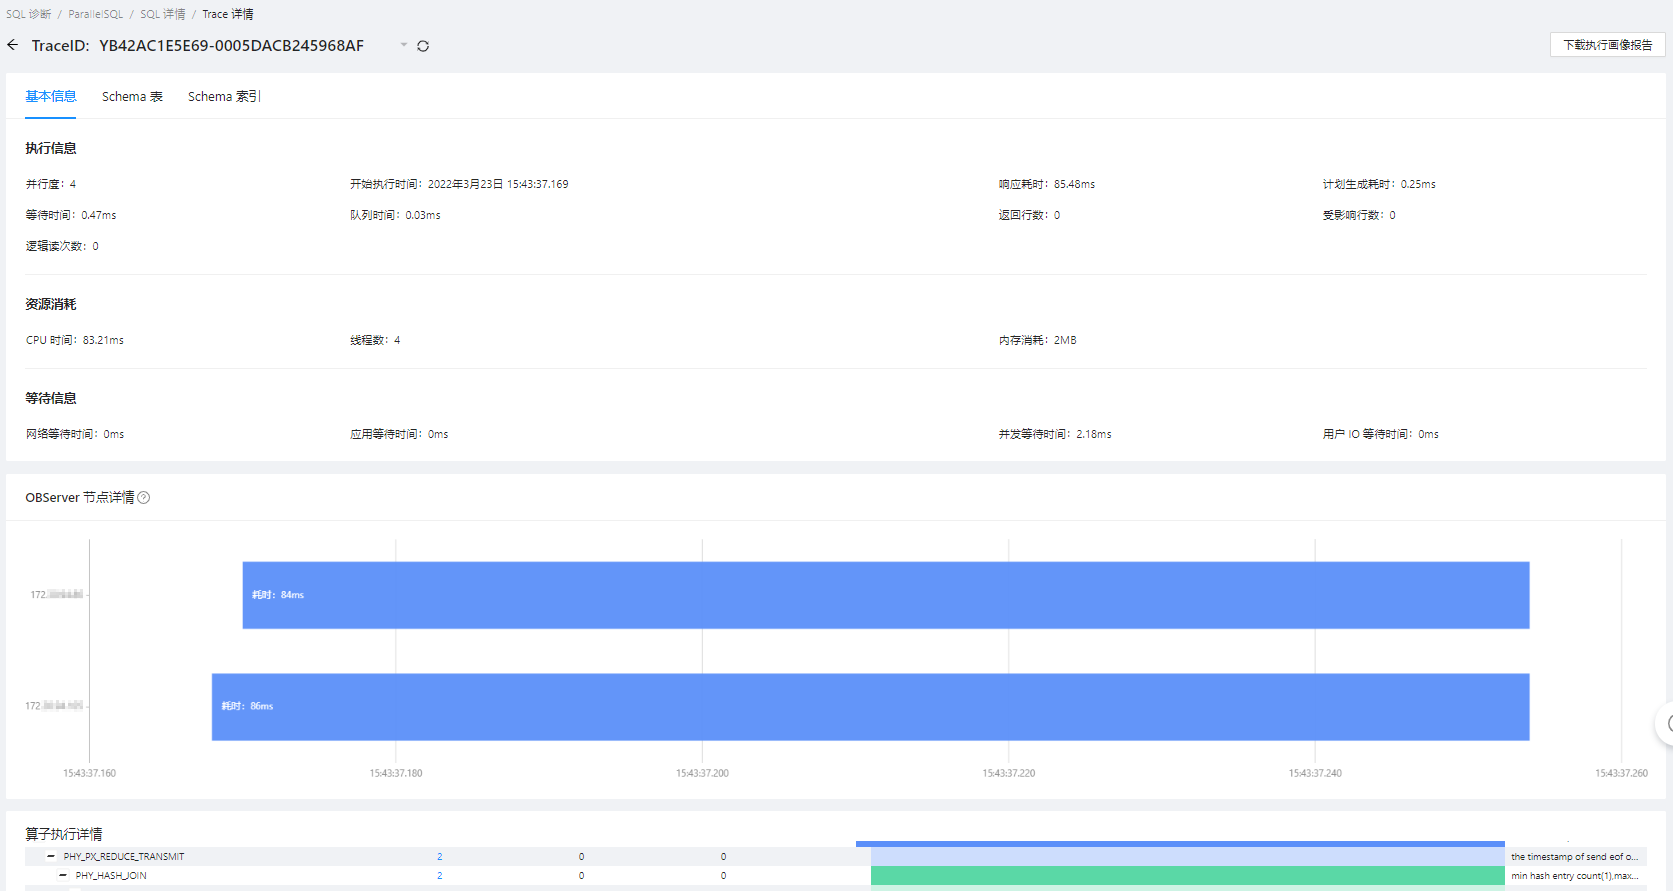The image size is (1673, 891).
Task: Open the Schema 索引 tab
Action: tap(224, 97)
